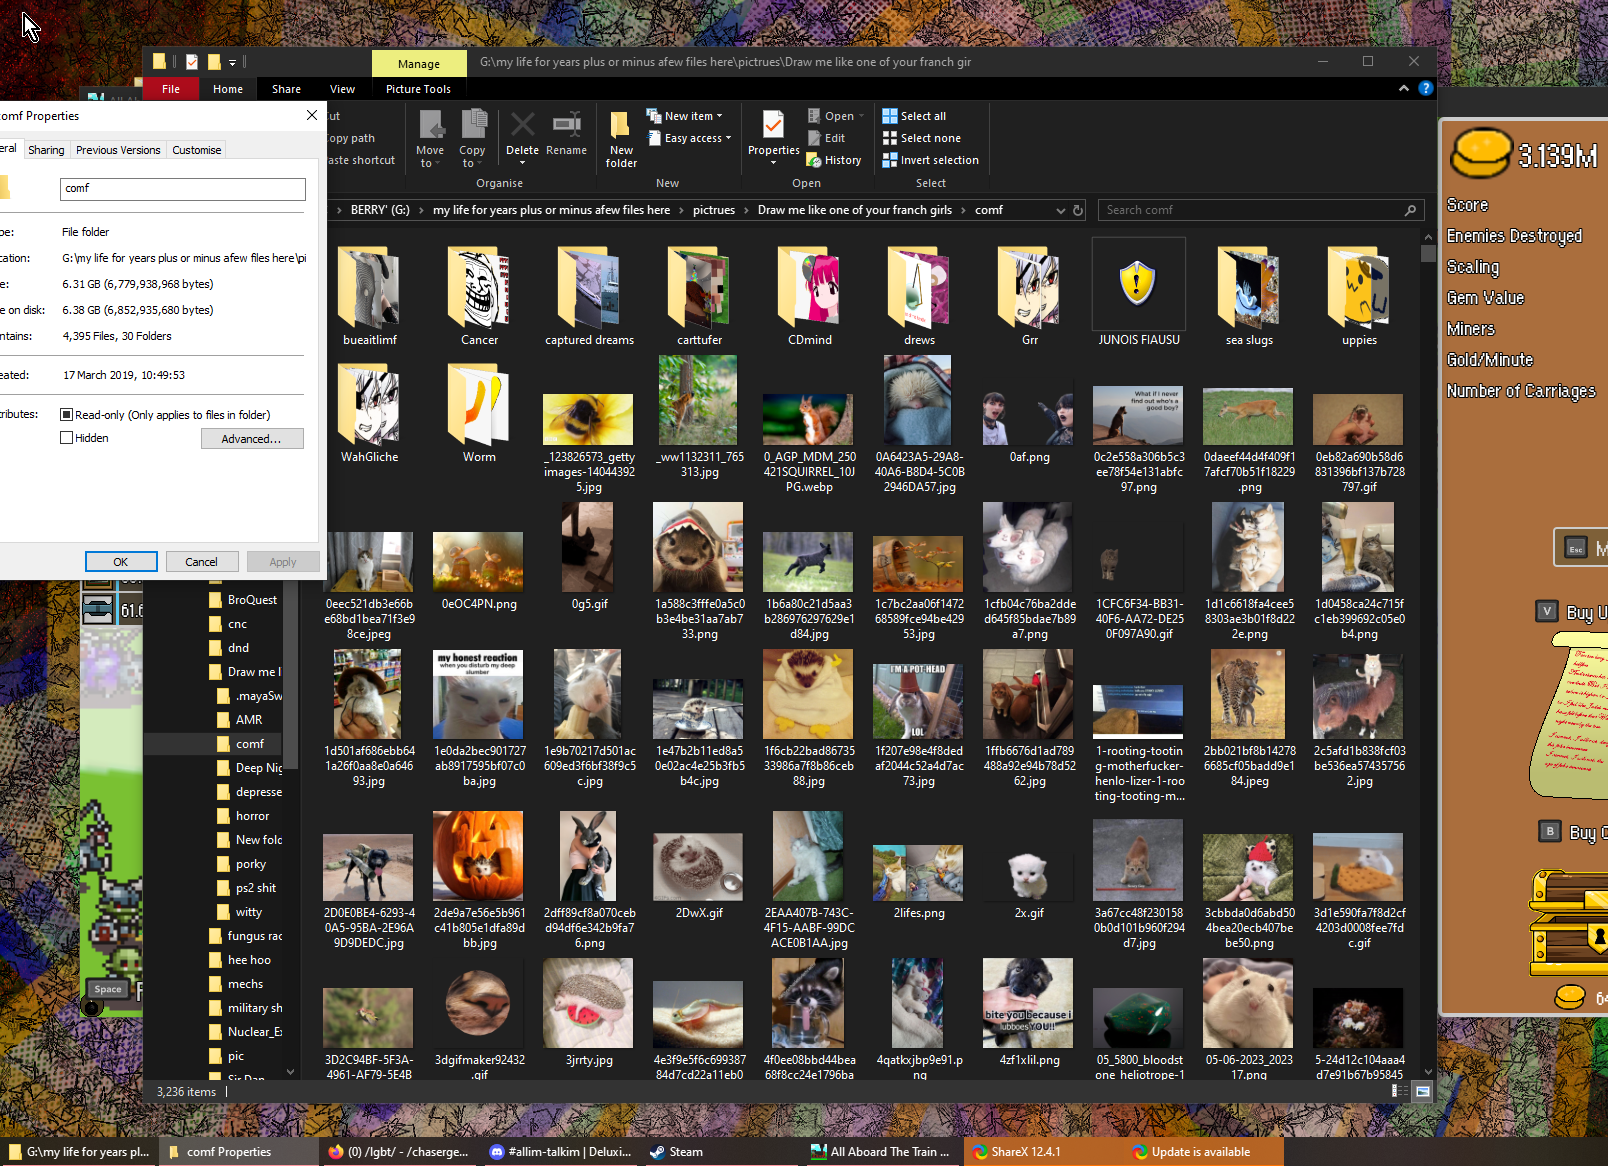Open Quick Access Toolbar customize dropdown

232,62
